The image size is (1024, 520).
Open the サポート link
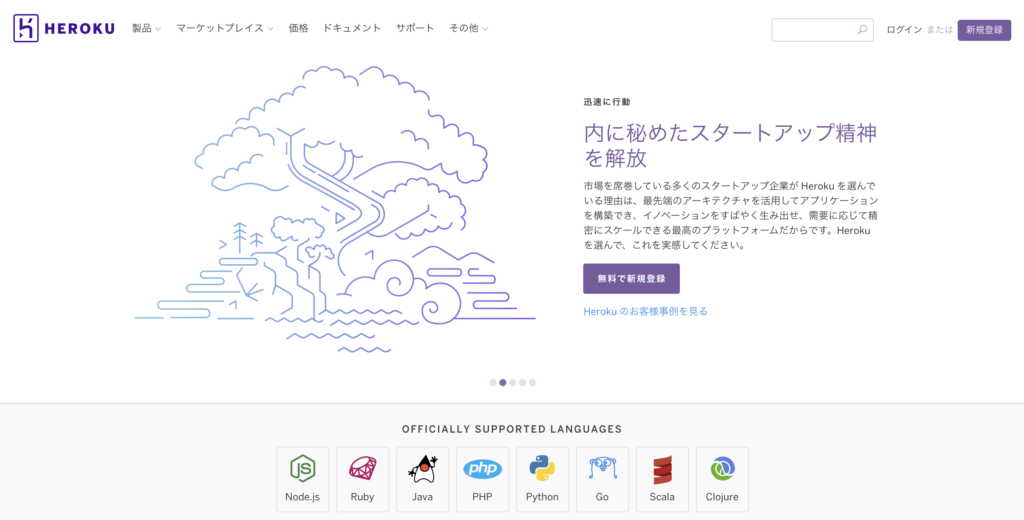[415, 29]
